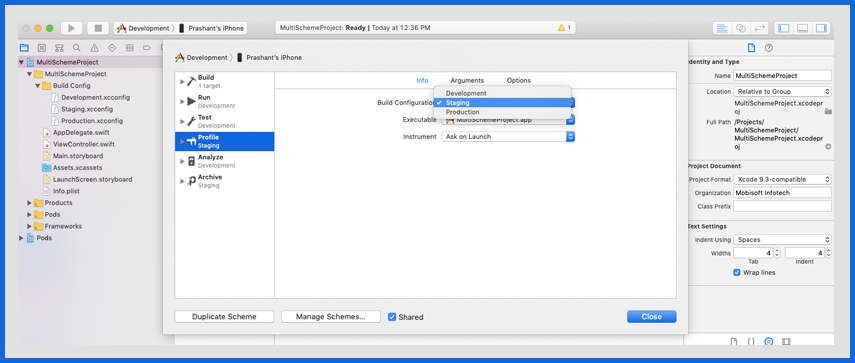This screenshot has width=855, height=363.
Task: Expand the Analyze action disclosure triangle
Action: coord(182,161)
